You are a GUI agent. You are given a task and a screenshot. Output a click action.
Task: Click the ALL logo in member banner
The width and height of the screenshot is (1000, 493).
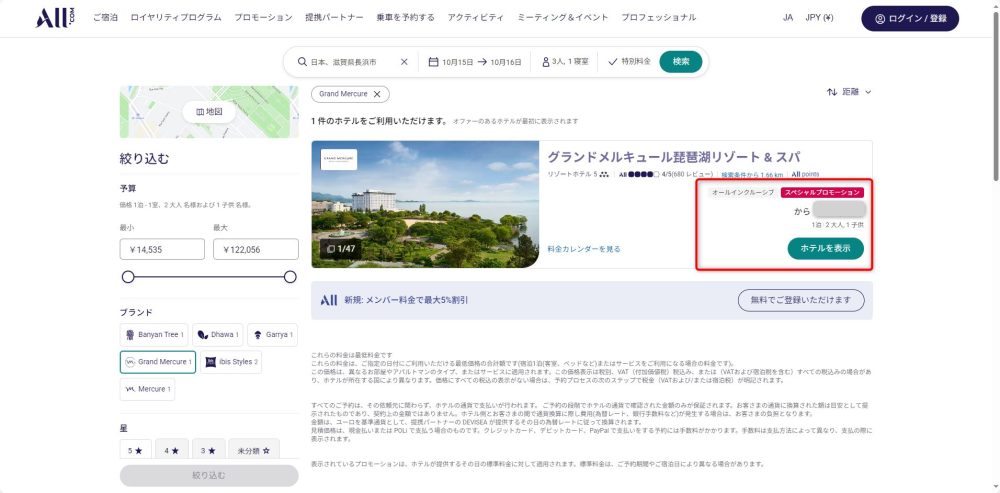[x=328, y=300]
